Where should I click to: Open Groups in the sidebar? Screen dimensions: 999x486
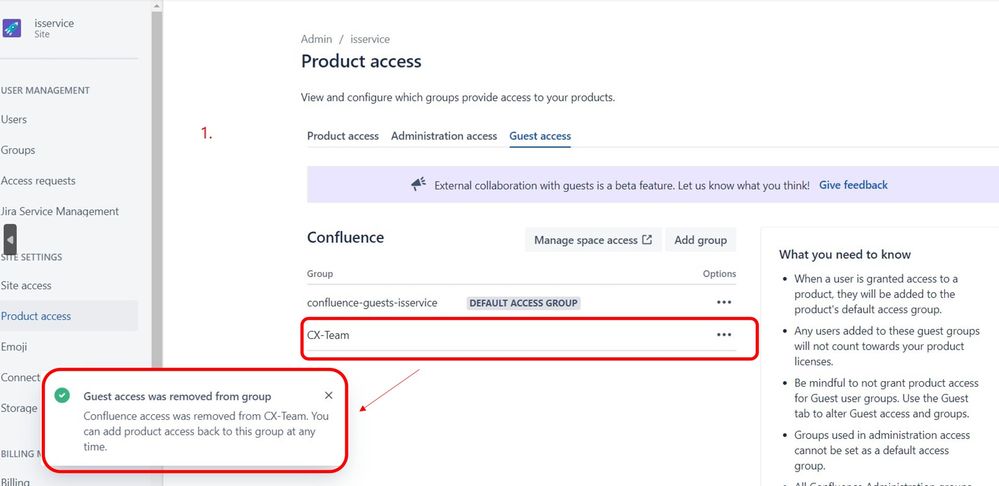coord(18,150)
